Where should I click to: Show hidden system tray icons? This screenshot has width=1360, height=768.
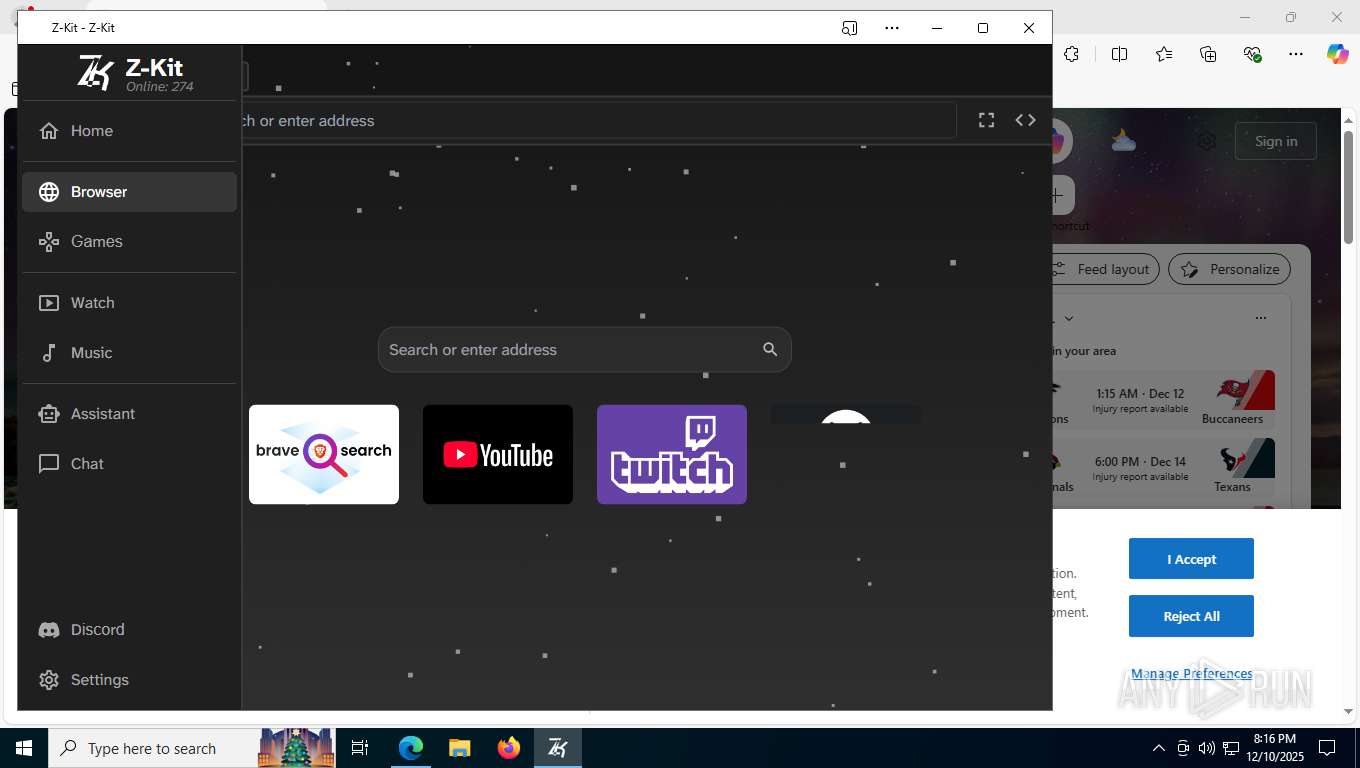point(1159,748)
